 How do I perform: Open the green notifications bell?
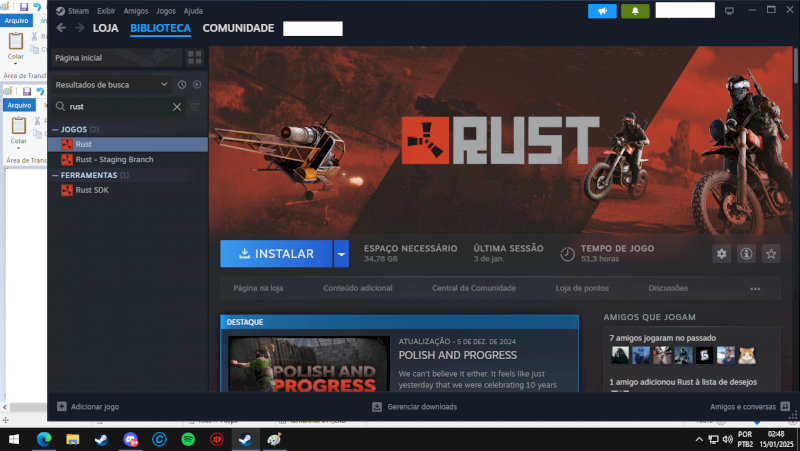click(x=635, y=11)
